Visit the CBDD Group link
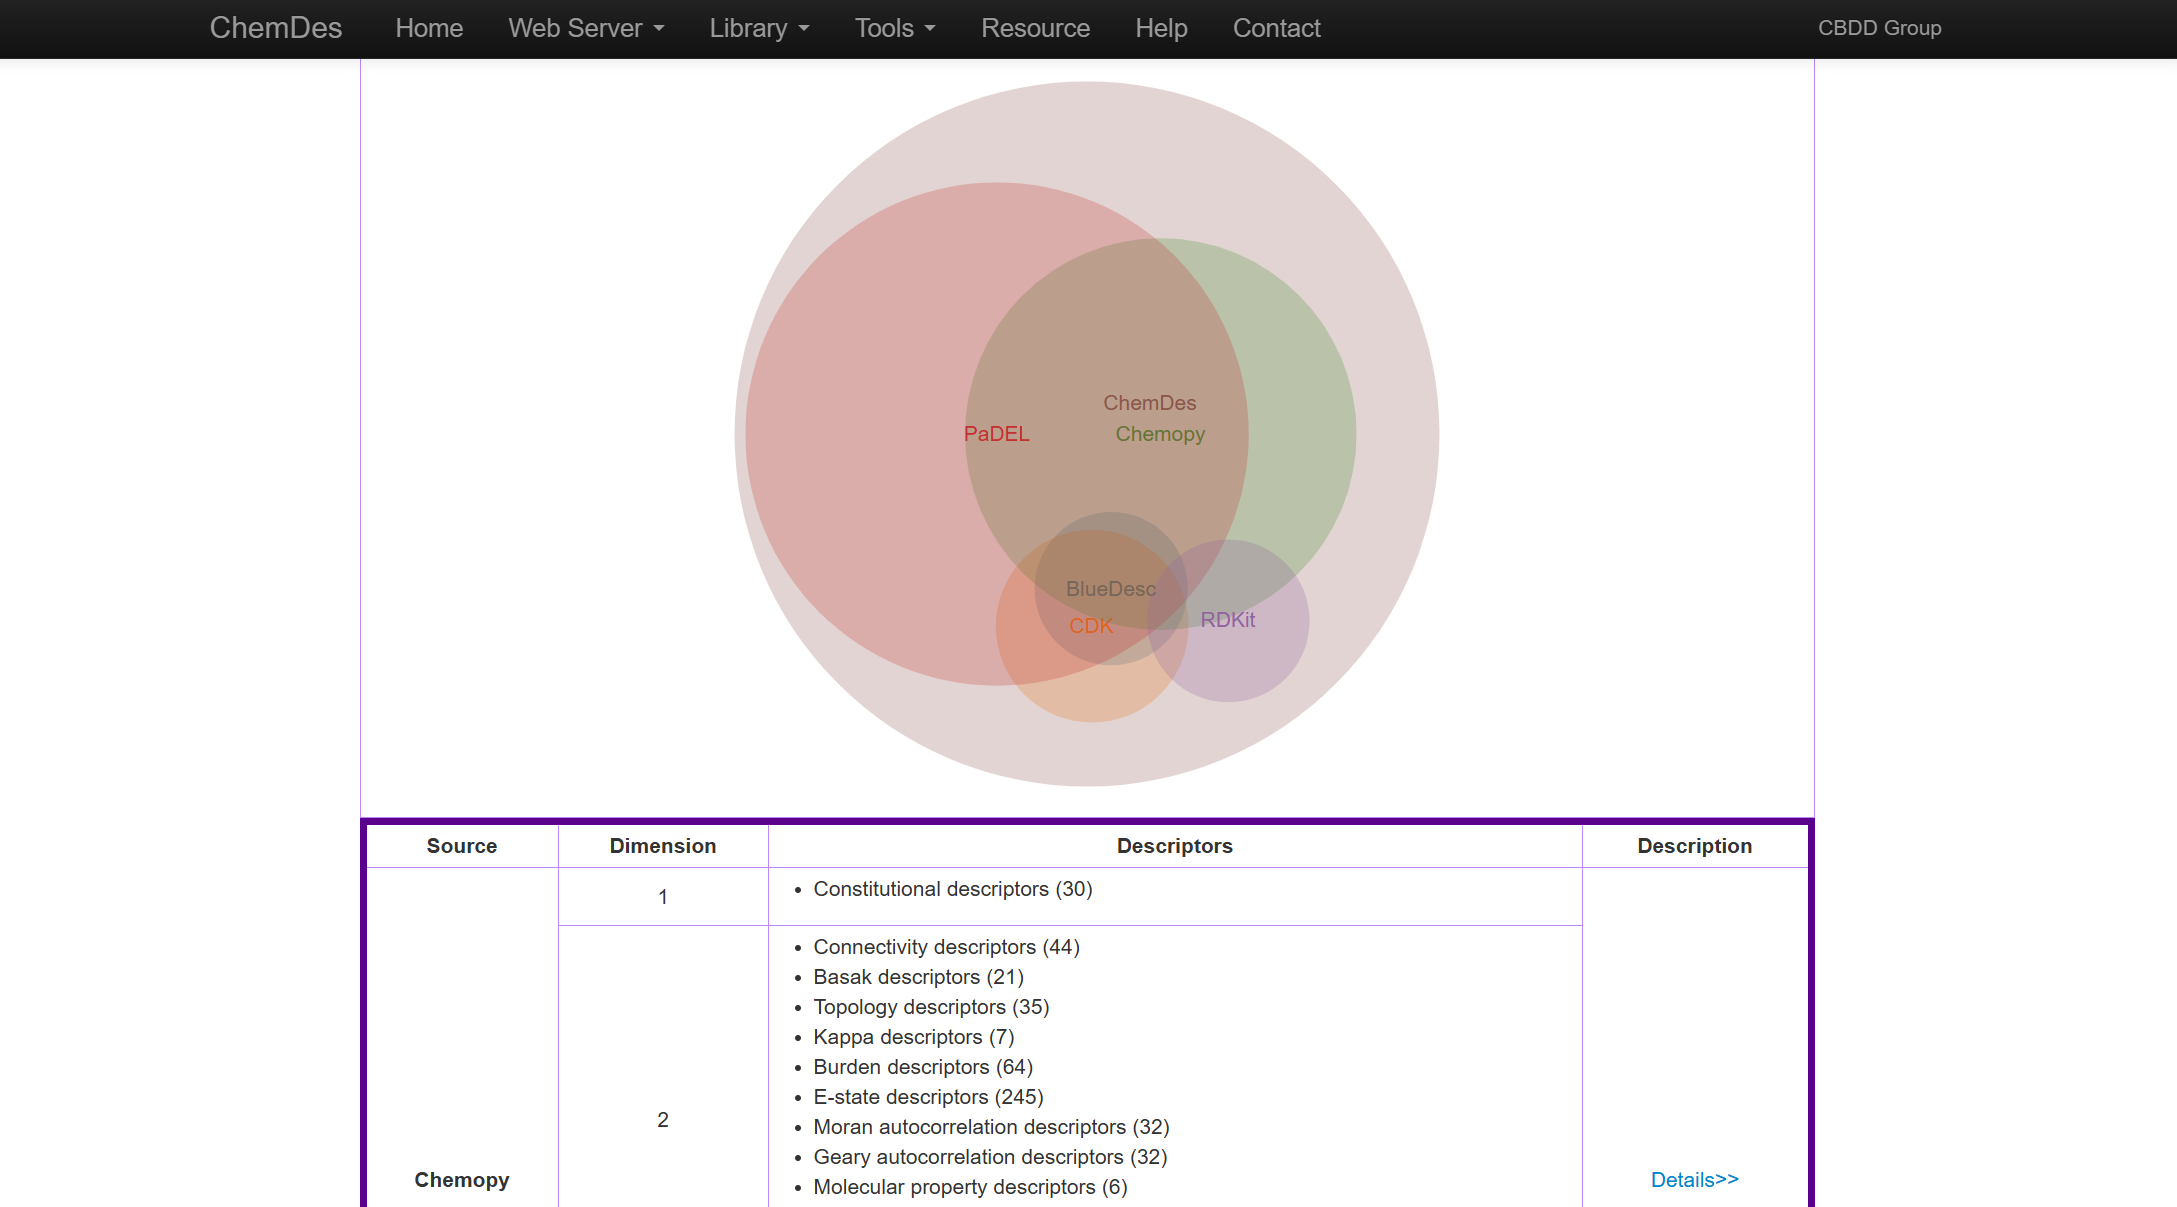Screen dimensions: 2177x1207 pos(1879,28)
